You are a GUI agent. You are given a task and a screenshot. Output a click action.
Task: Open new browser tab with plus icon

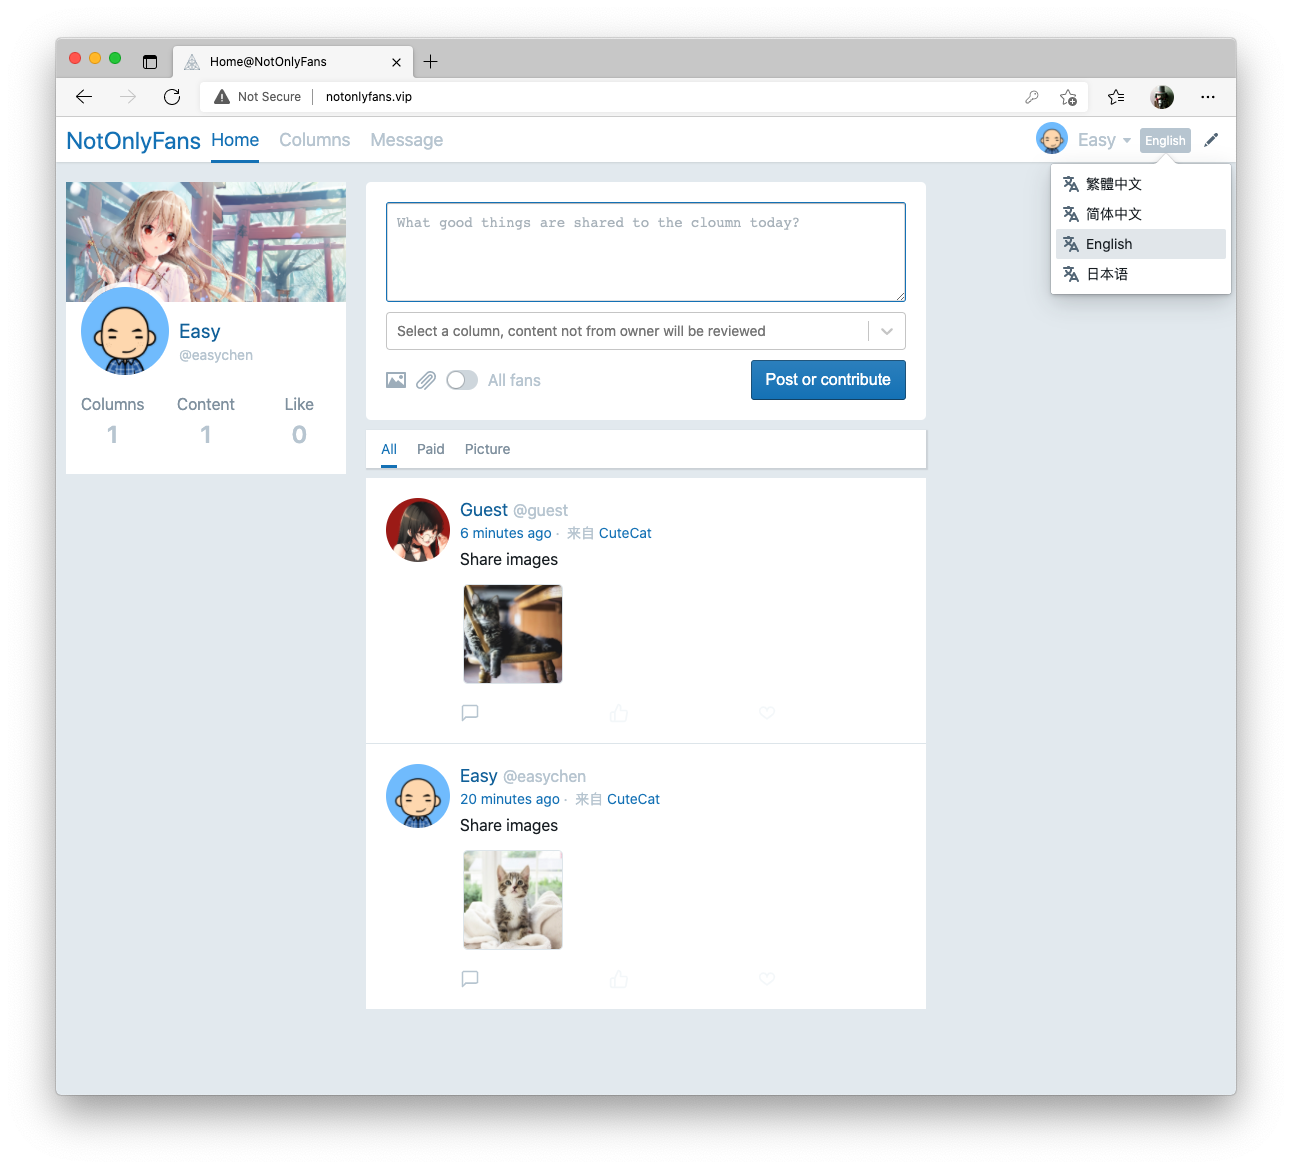pos(431,62)
